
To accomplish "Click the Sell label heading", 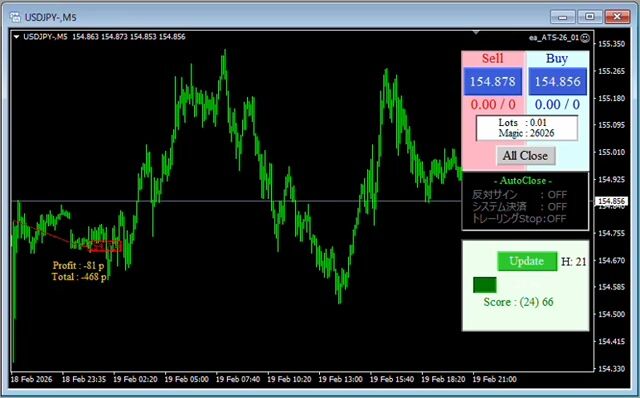I will tap(493, 58).
